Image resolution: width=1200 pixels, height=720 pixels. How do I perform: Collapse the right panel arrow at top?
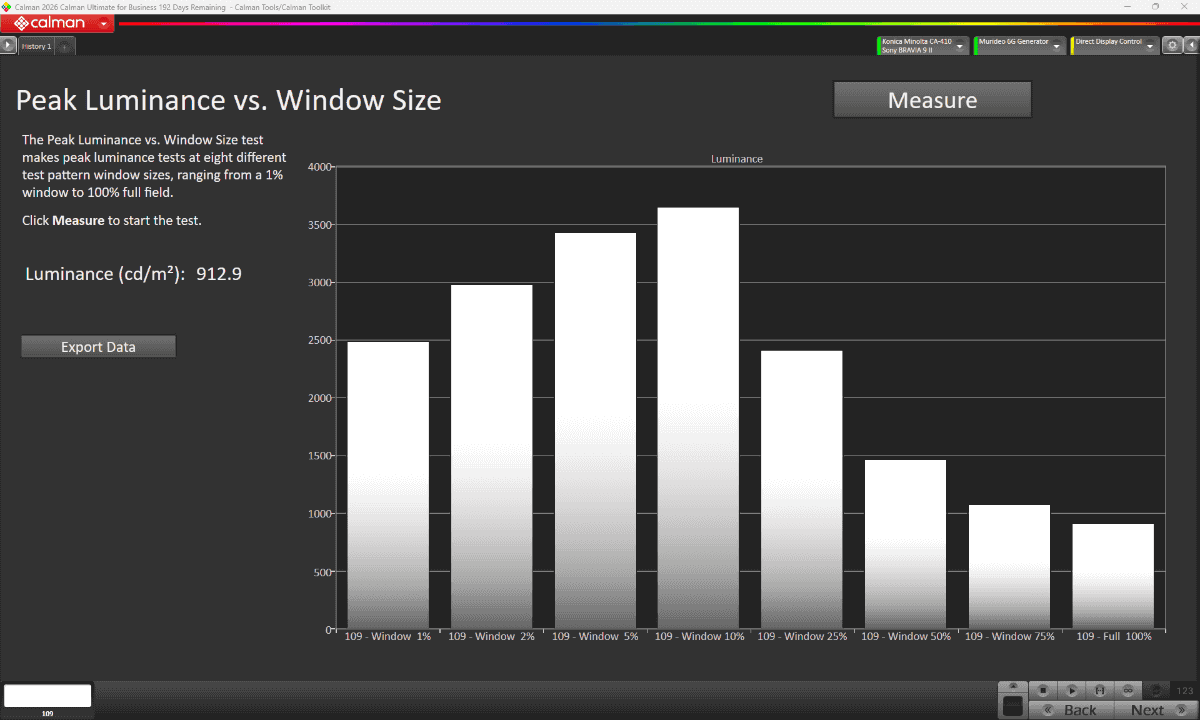click(1191, 45)
